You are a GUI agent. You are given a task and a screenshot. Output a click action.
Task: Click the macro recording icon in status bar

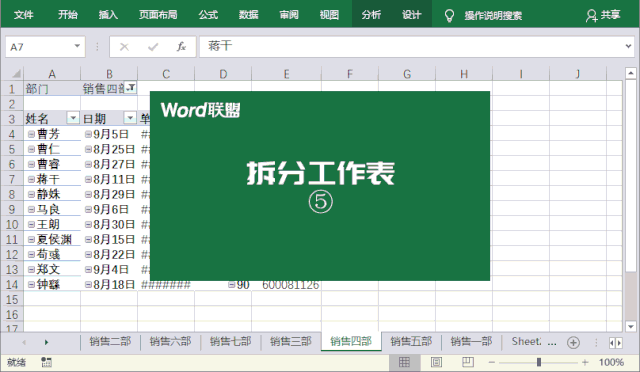(46, 362)
